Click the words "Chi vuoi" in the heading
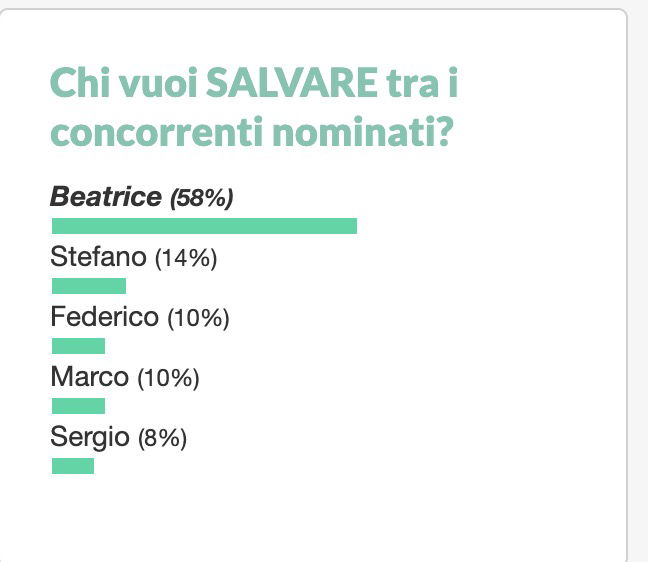 (123, 83)
